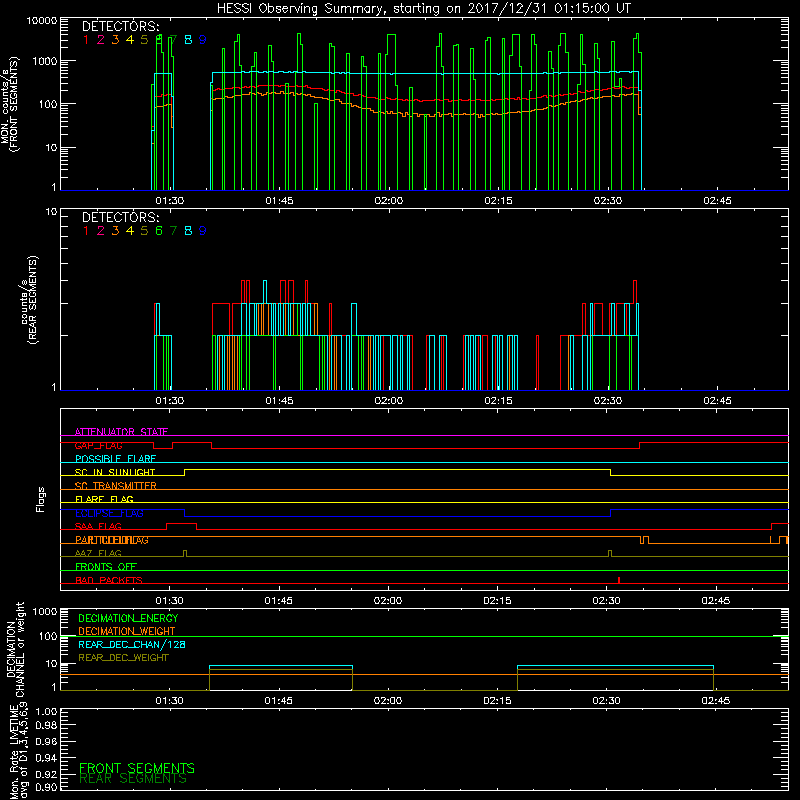Click the BAD_PACKETS flag label
Image resolution: width=800 pixels, height=800 pixels.
(x=109, y=580)
